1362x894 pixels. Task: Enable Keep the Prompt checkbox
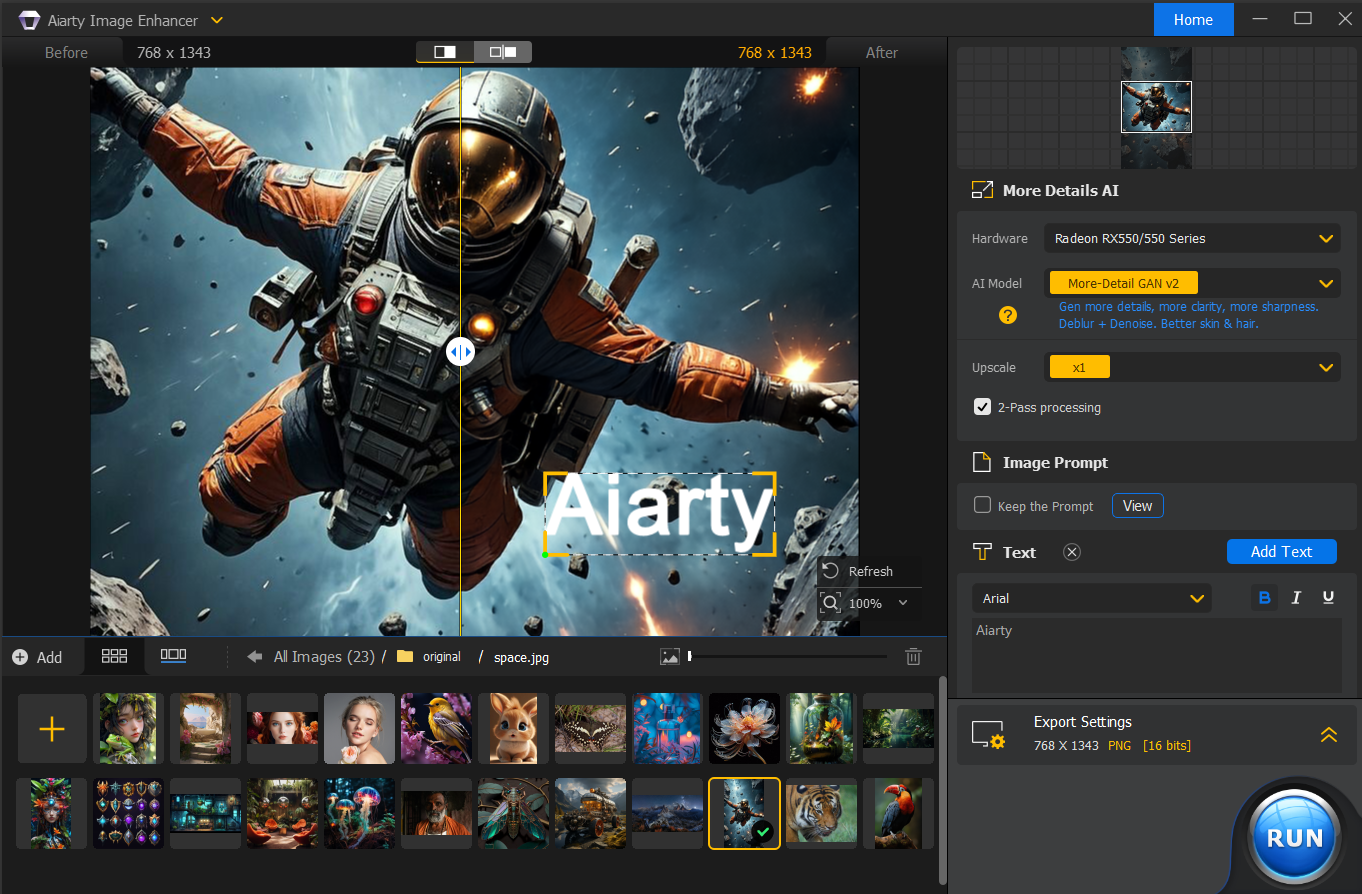(982, 505)
